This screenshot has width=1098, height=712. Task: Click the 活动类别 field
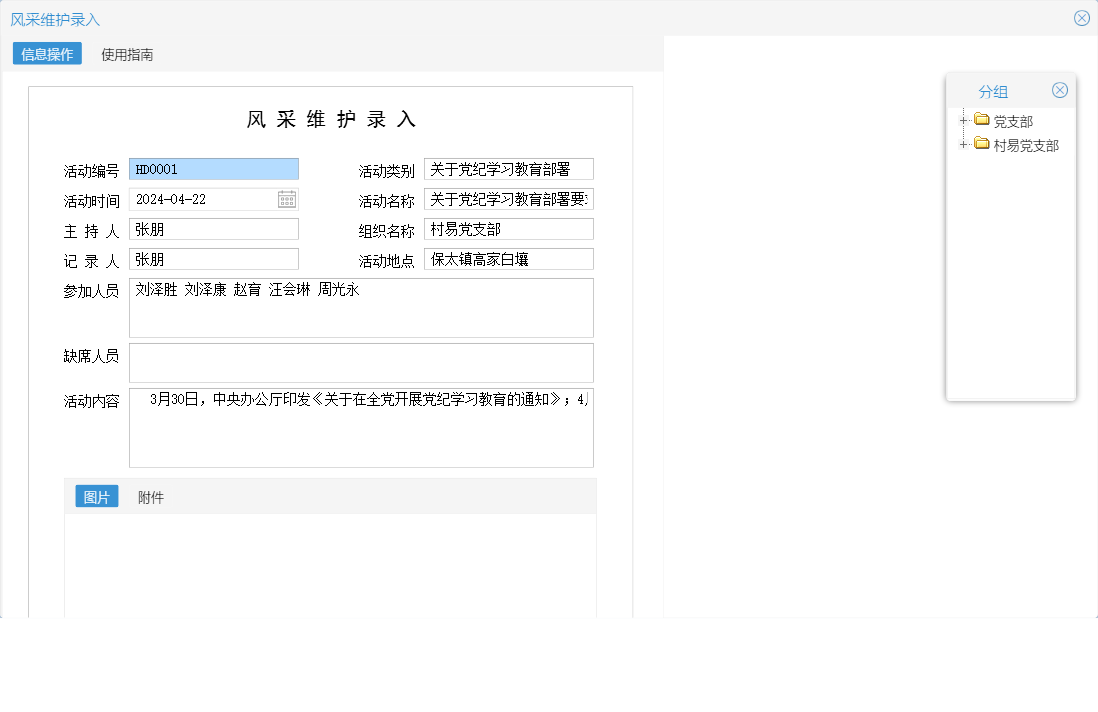click(x=508, y=168)
